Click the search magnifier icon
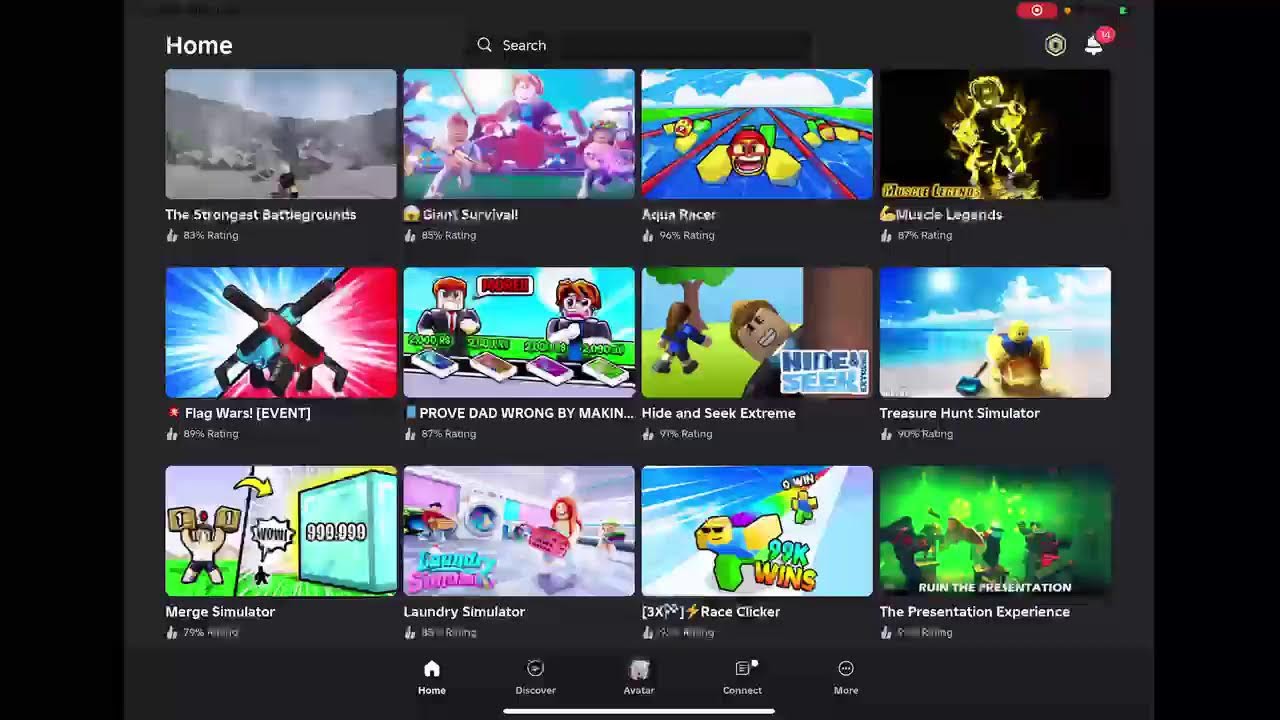The height and width of the screenshot is (720, 1280). 485,45
